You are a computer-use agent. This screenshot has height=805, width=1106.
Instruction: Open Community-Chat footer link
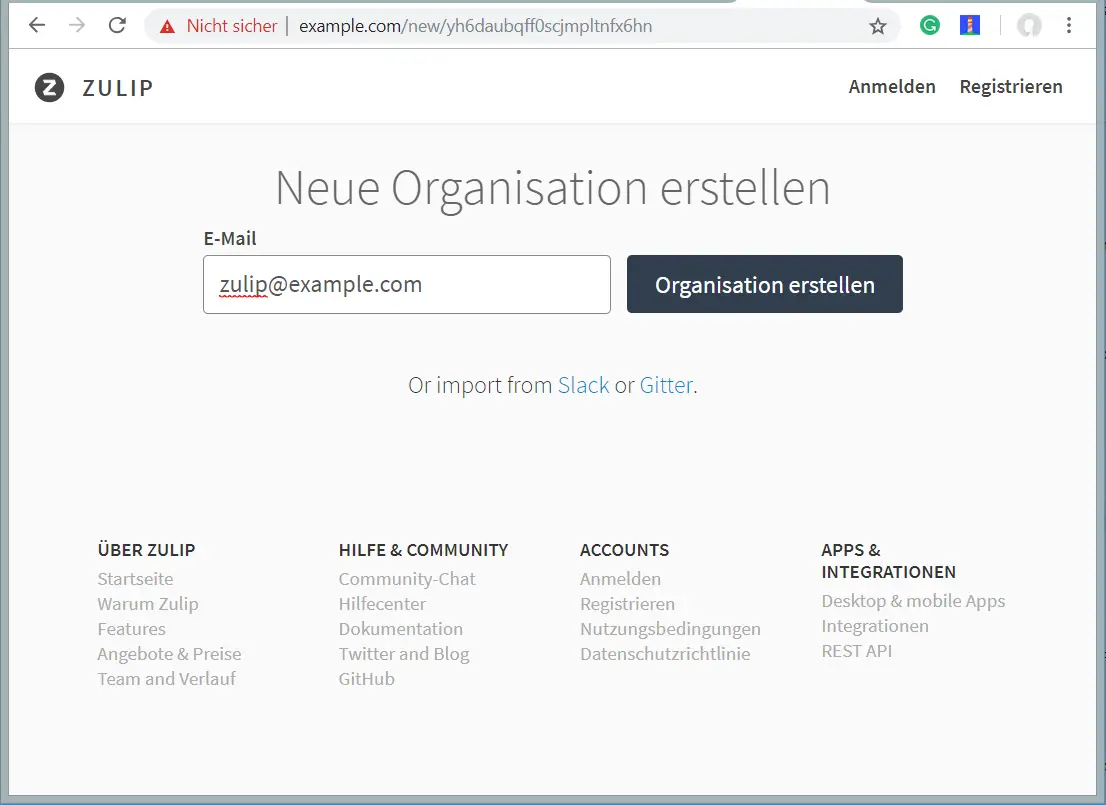(x=407, y=579)
